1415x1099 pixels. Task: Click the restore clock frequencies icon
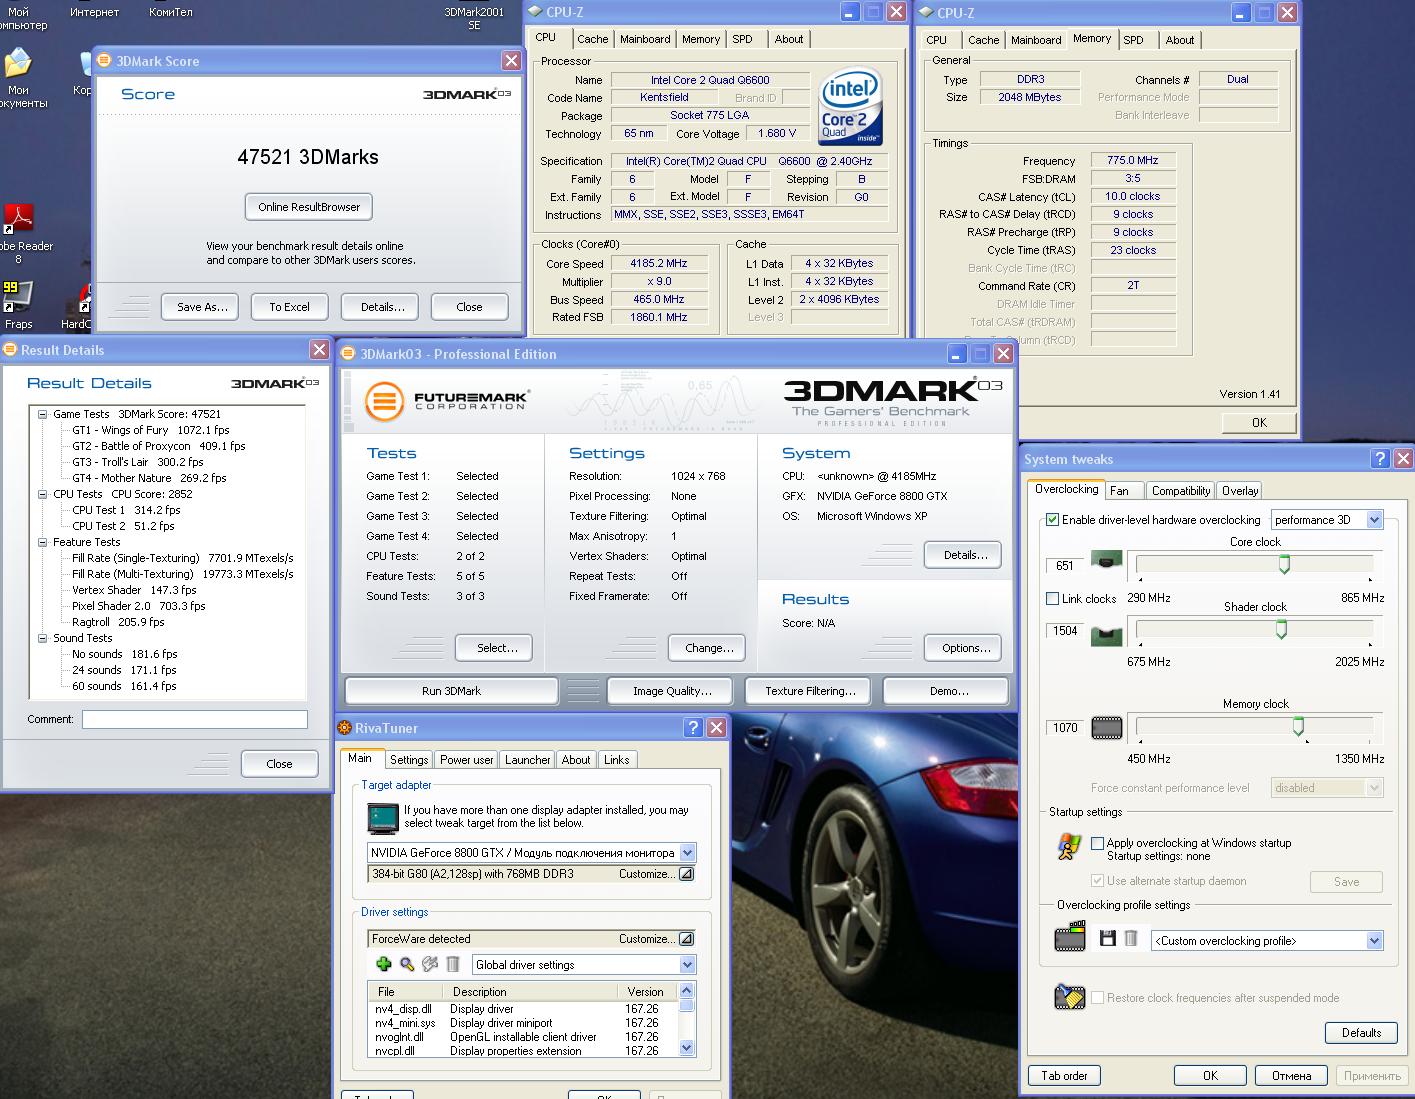pyautogui.click(x=1070, y=997)
